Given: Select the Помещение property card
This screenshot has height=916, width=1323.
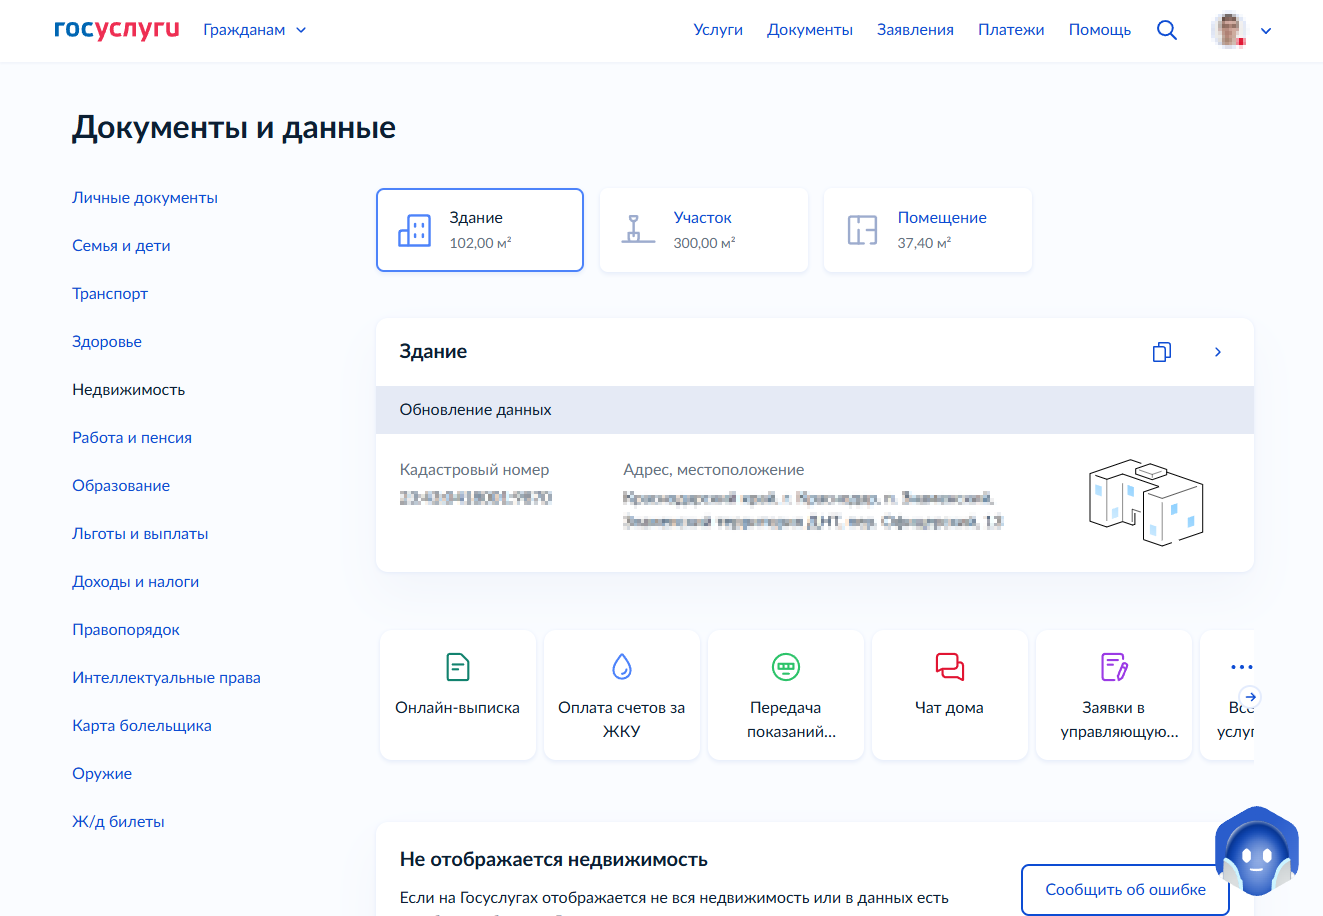Looking at the screenshot, I should click(928, 230).
